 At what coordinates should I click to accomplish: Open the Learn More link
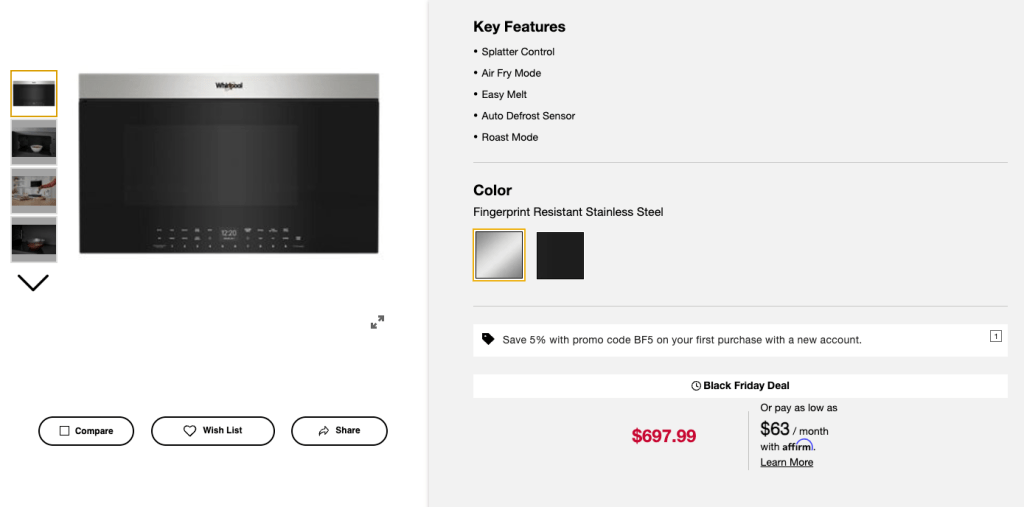786,462
